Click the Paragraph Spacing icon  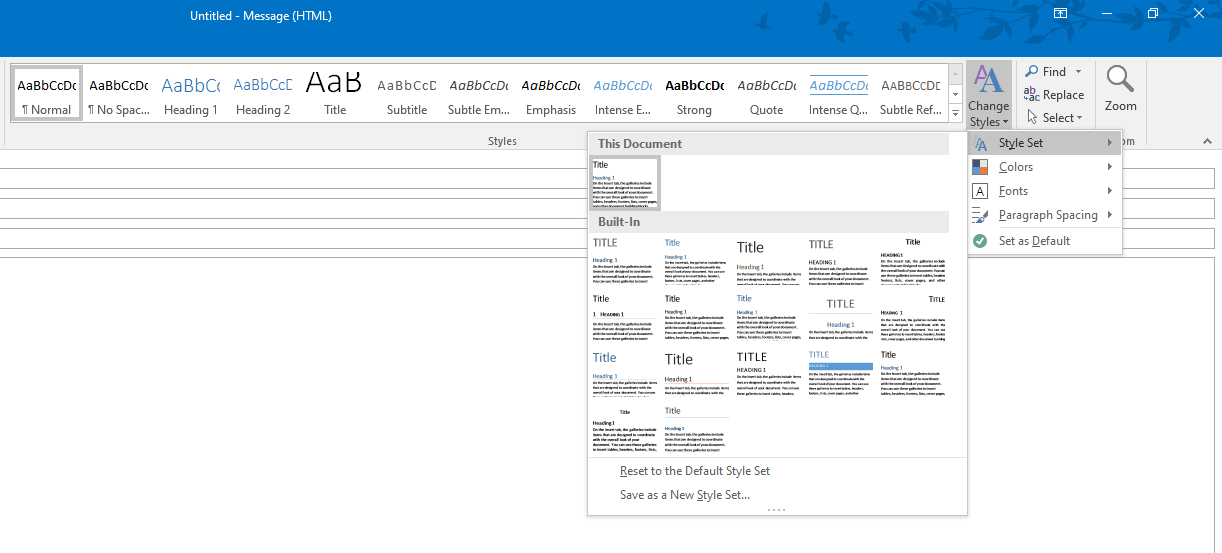coord(980,215)
